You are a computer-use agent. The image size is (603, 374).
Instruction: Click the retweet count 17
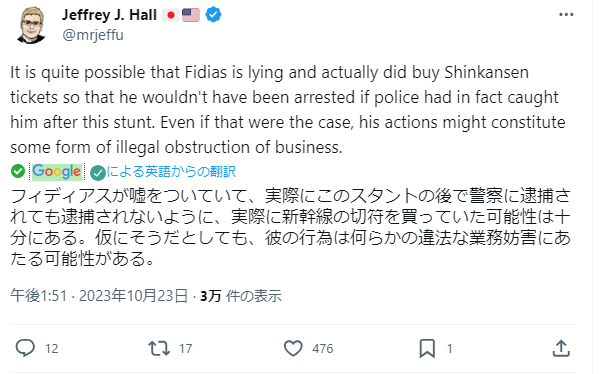click(x=185, y=349)
